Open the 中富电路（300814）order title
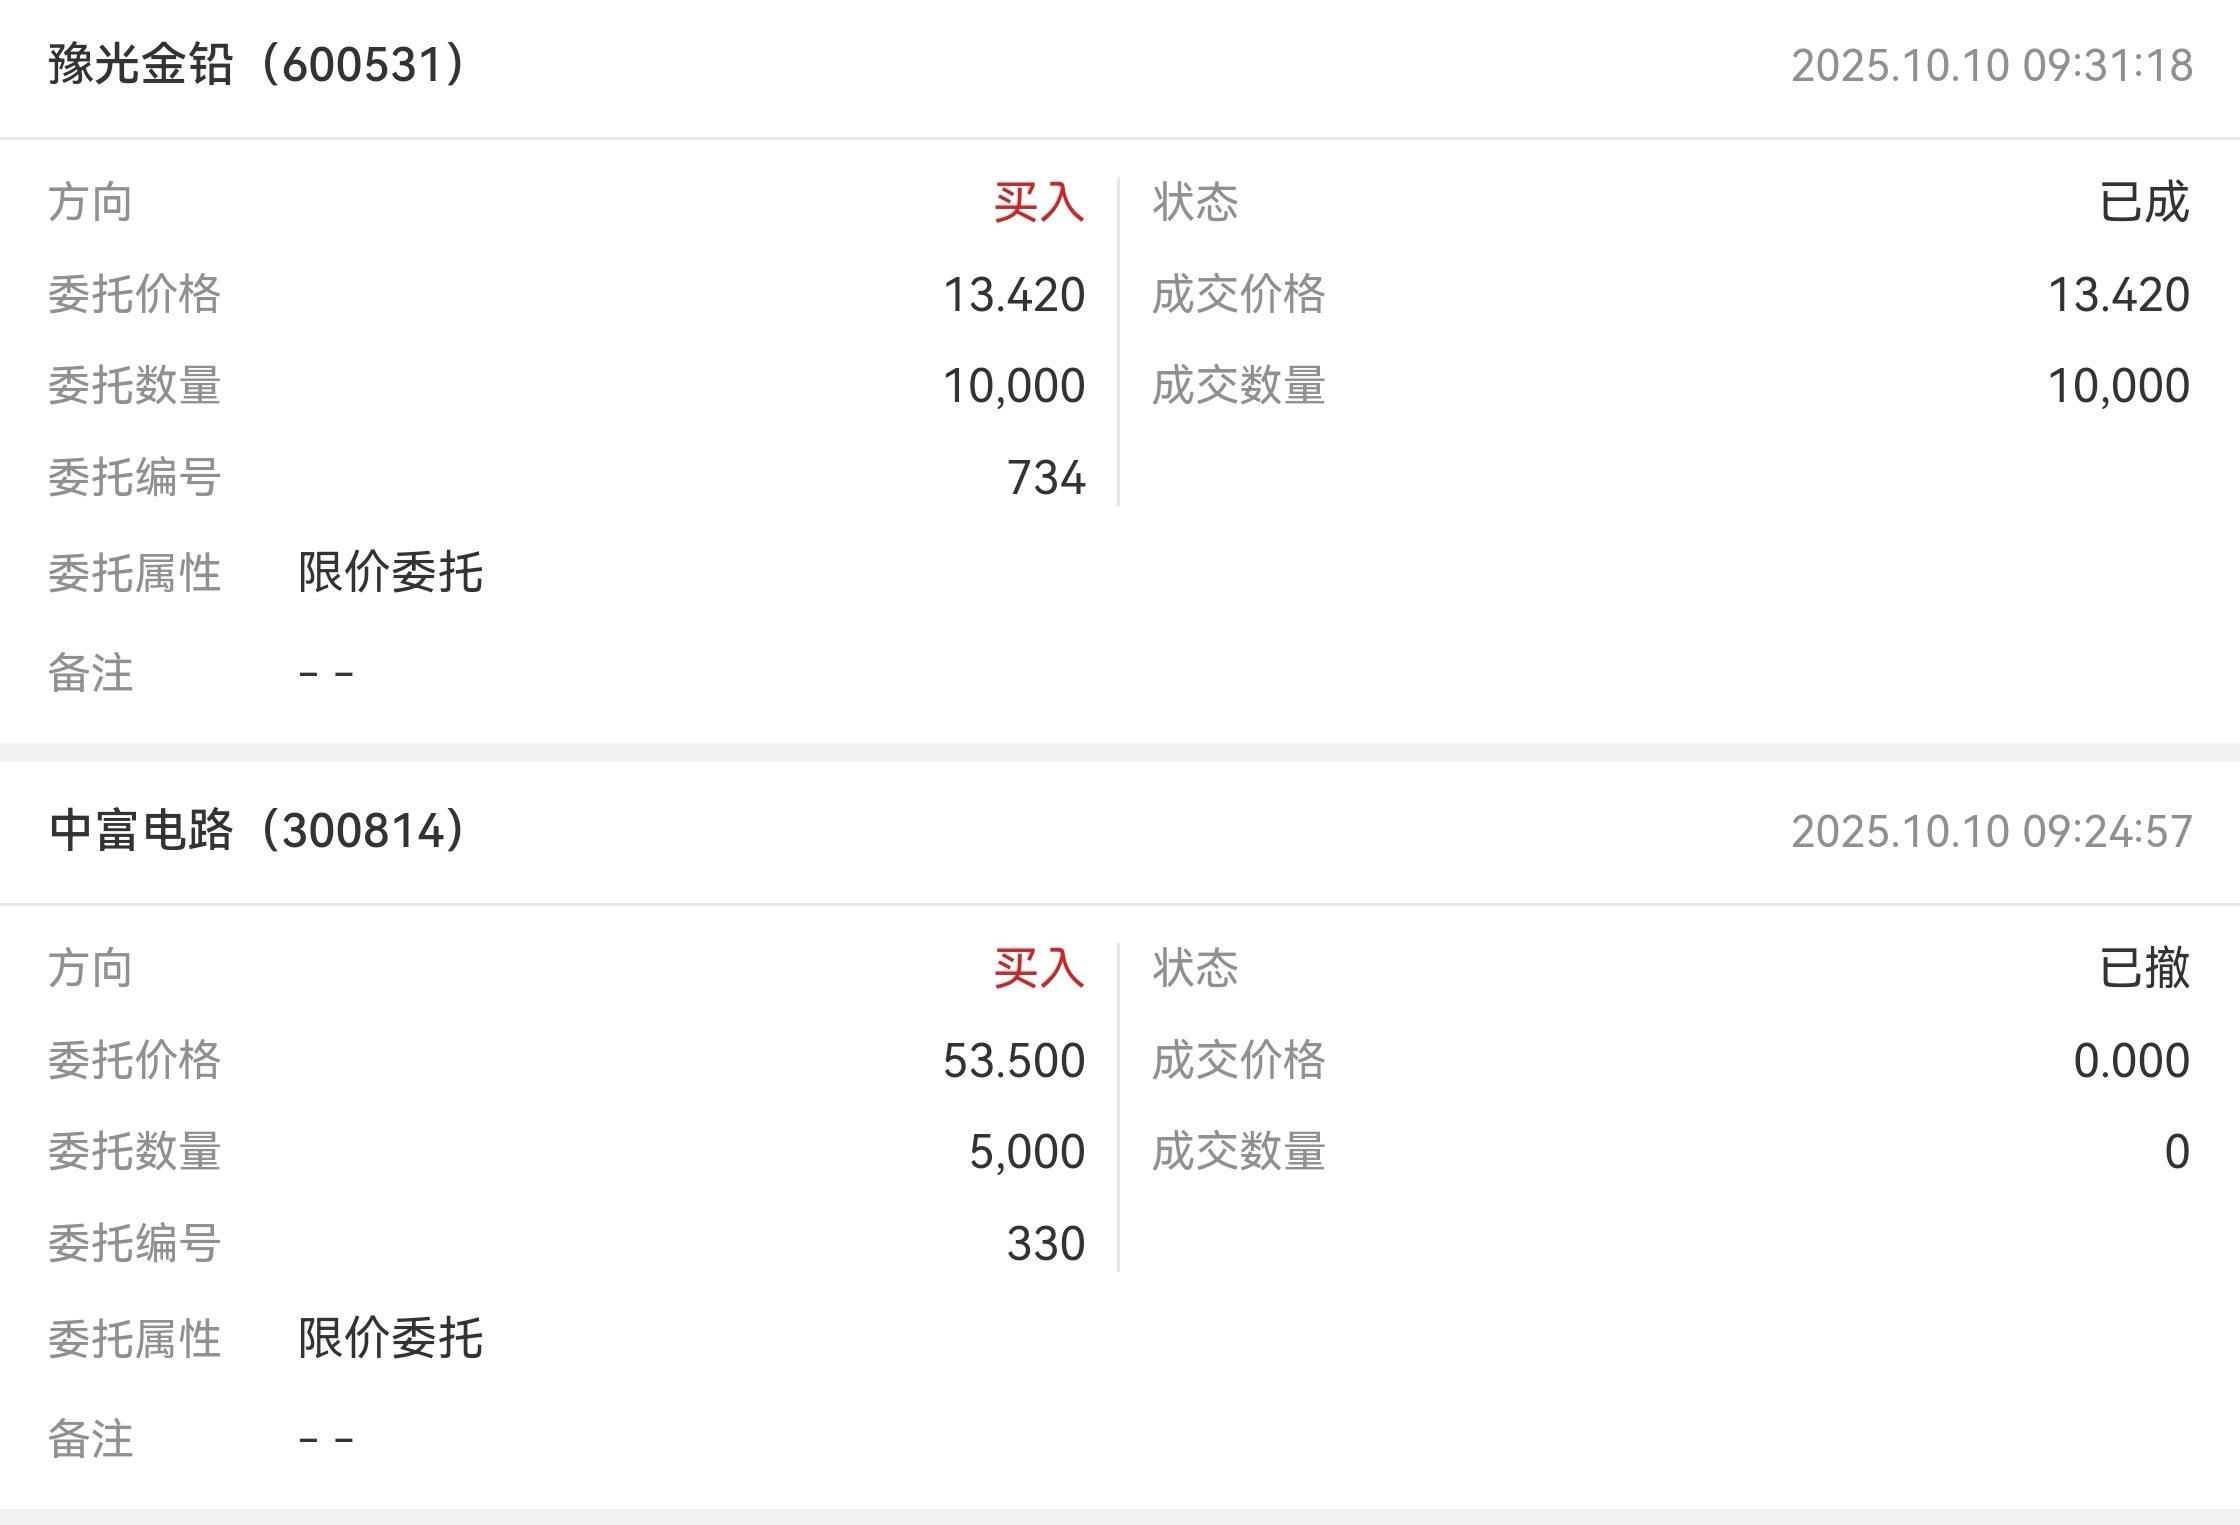 click(257, 831)
